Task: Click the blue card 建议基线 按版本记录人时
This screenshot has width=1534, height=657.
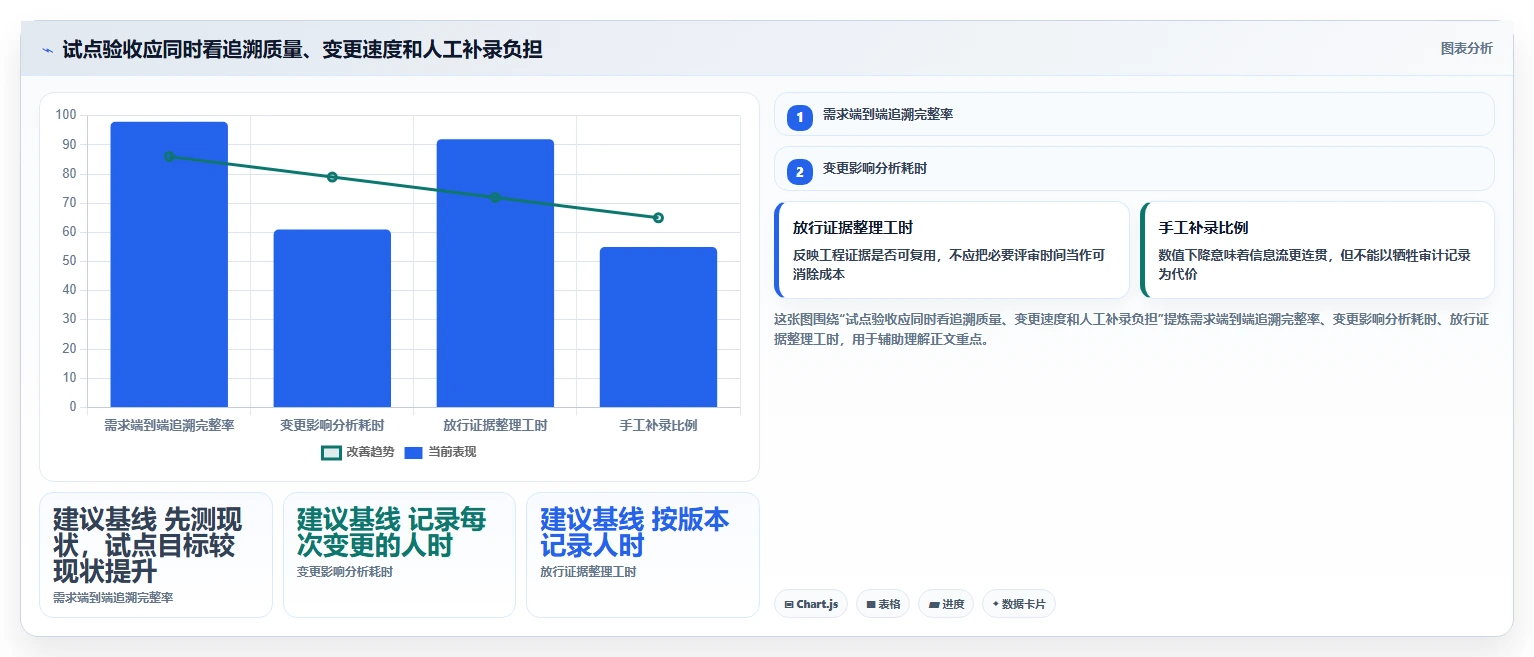Action: [643, 555]
